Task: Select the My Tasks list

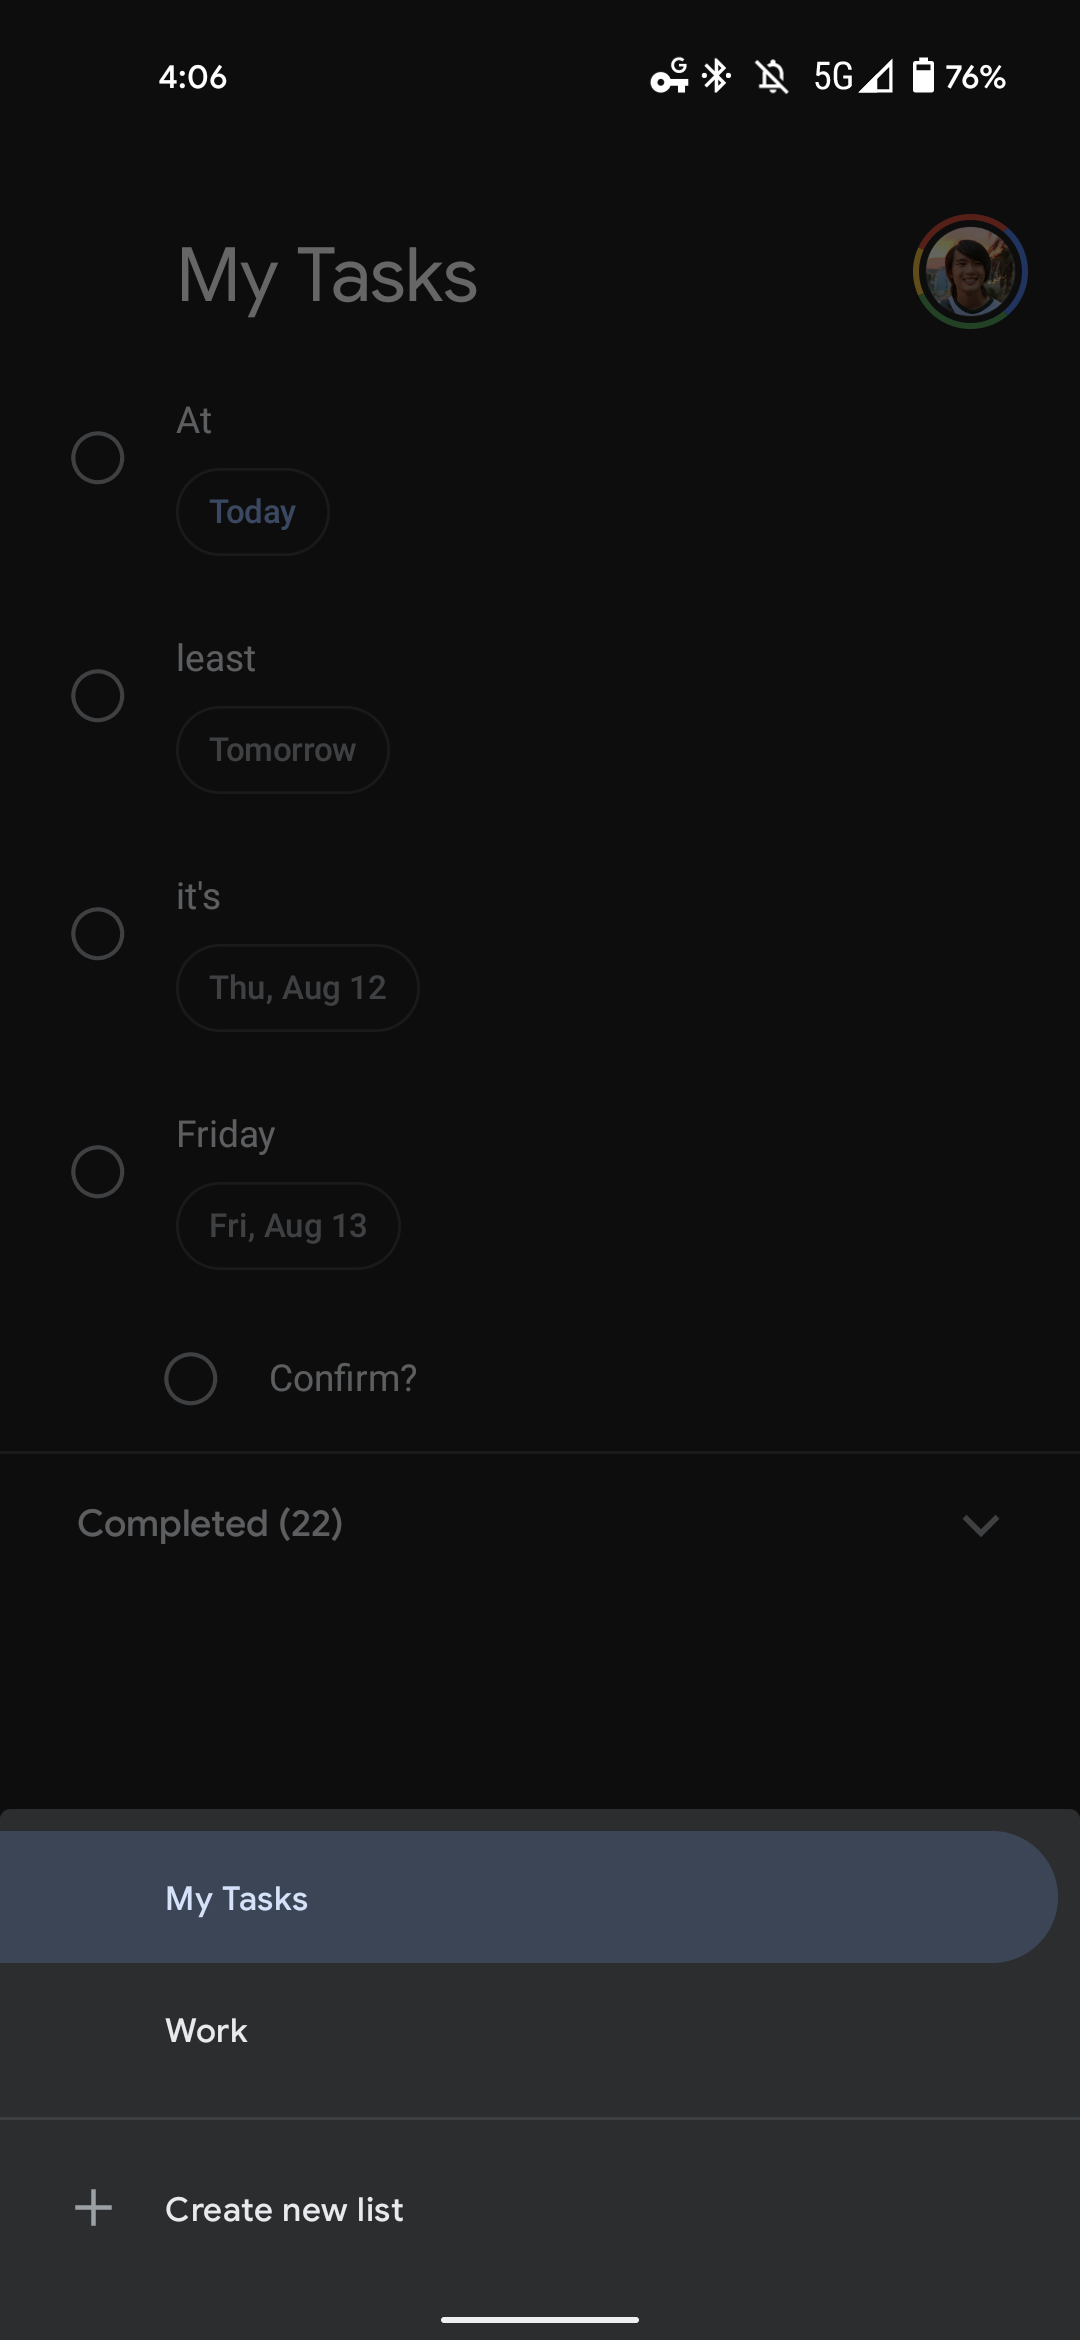Action: pyautogui.click(x=237, y=1898)
